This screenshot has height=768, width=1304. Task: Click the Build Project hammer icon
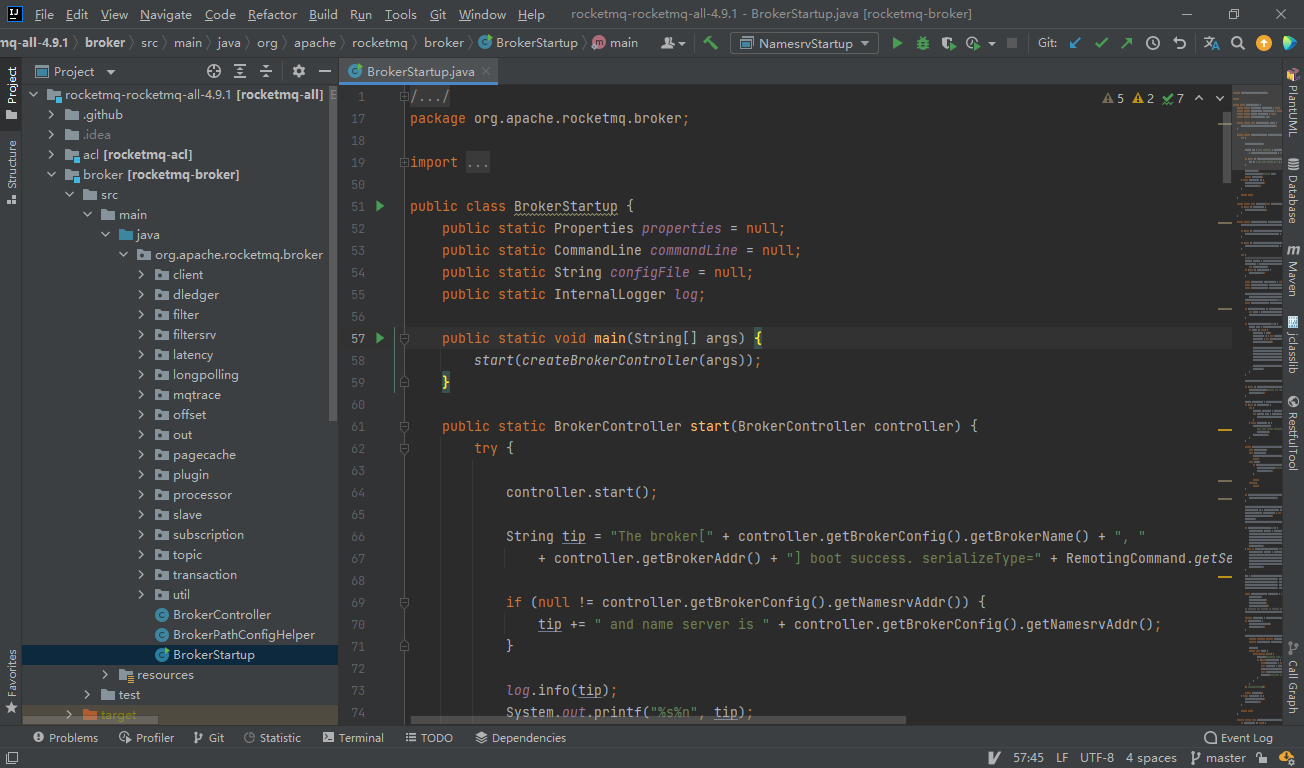(x=711, y=43)
